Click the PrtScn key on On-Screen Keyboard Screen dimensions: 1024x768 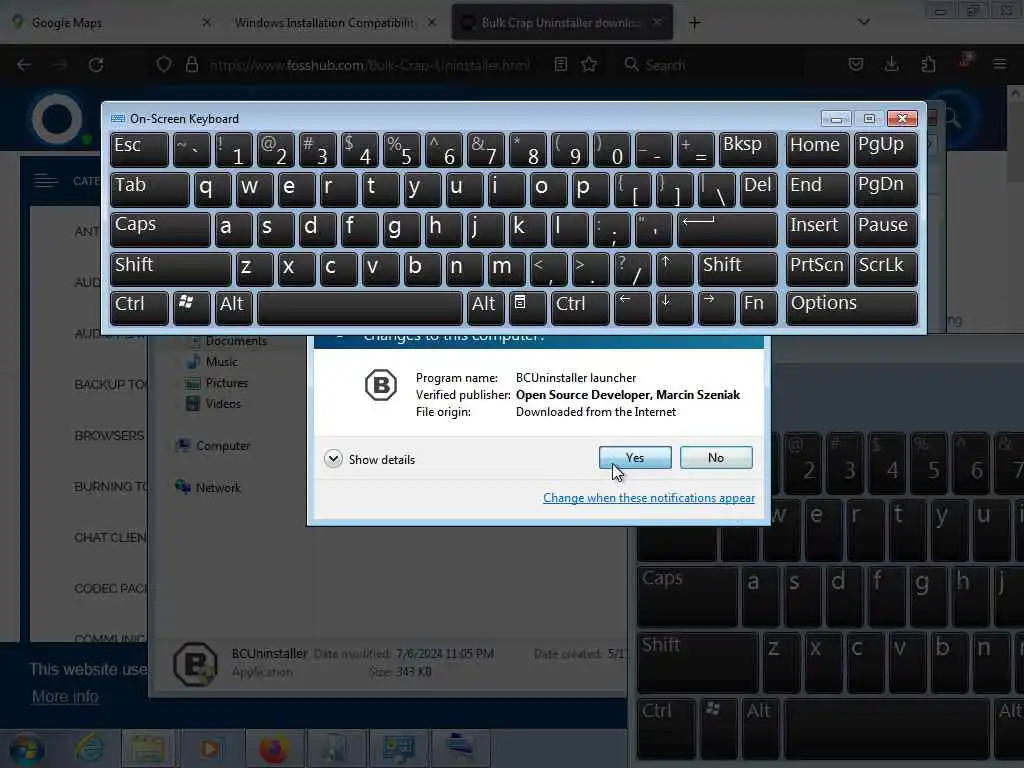point(818,269)
